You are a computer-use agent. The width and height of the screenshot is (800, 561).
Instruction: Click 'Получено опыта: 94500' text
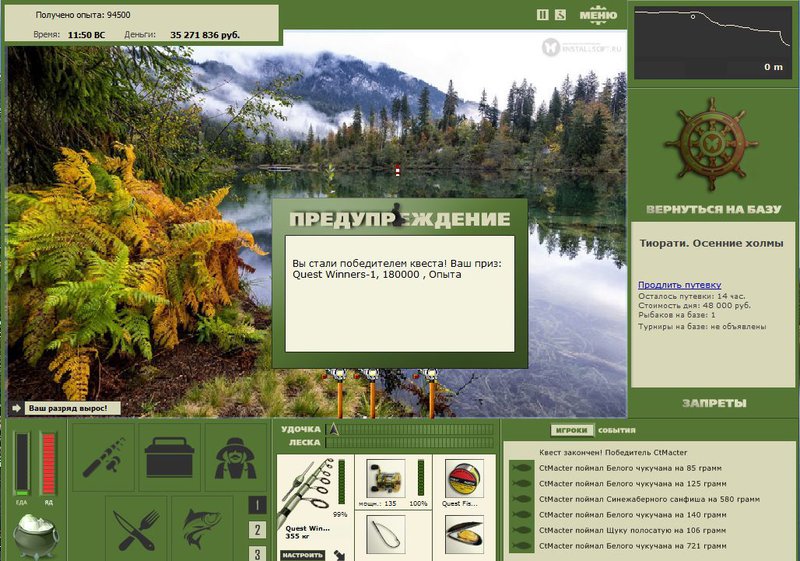coord(83,15)
